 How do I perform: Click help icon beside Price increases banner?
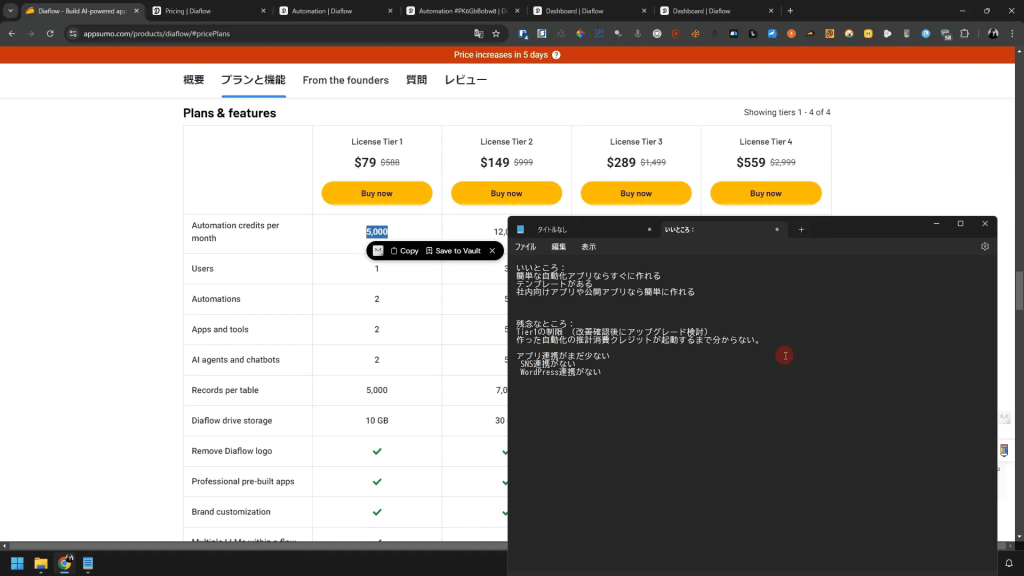556,55
